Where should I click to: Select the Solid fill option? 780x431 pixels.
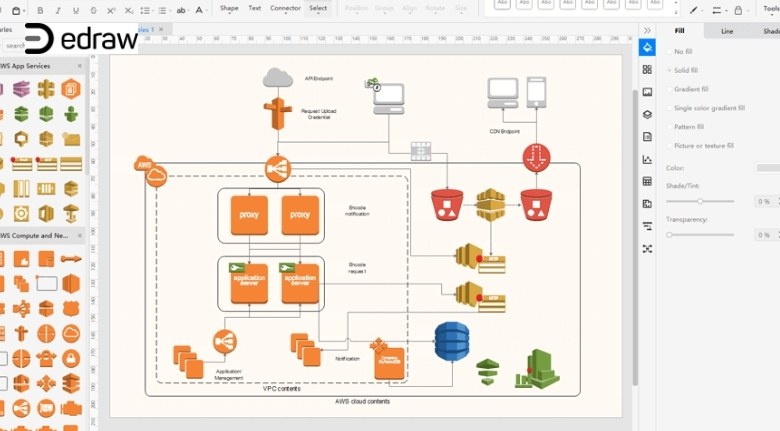click(x=682, y=70)
